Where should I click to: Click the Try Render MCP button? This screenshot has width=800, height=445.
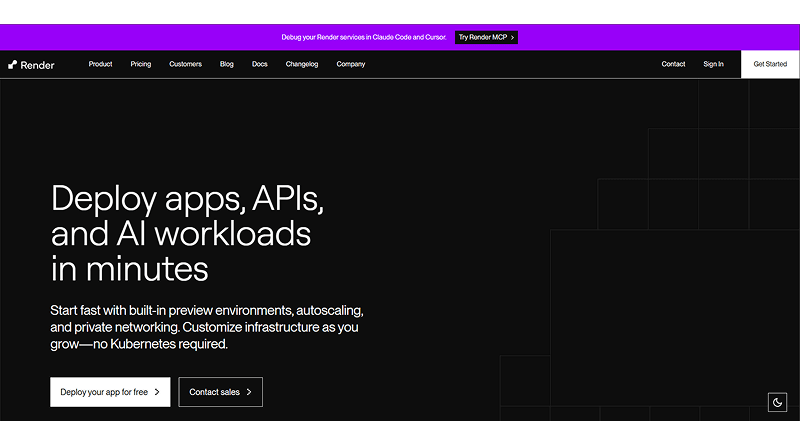pos(486,37)
